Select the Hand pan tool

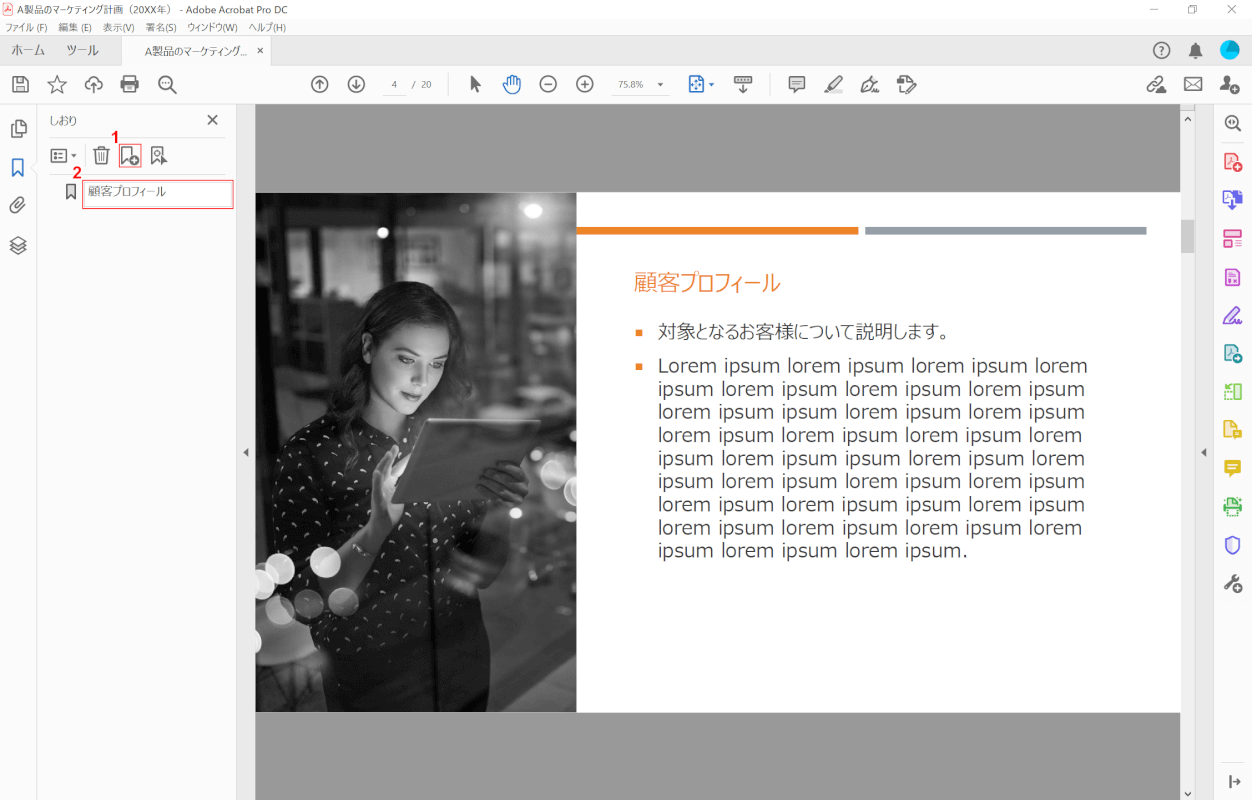(x=512, y=85)
